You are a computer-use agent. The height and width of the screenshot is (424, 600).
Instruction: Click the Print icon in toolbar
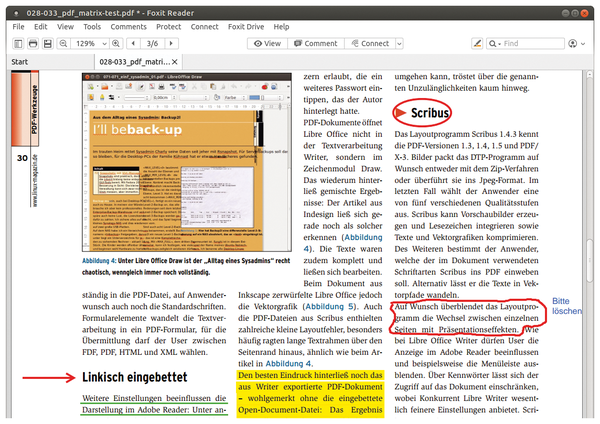tap(33, 44)
